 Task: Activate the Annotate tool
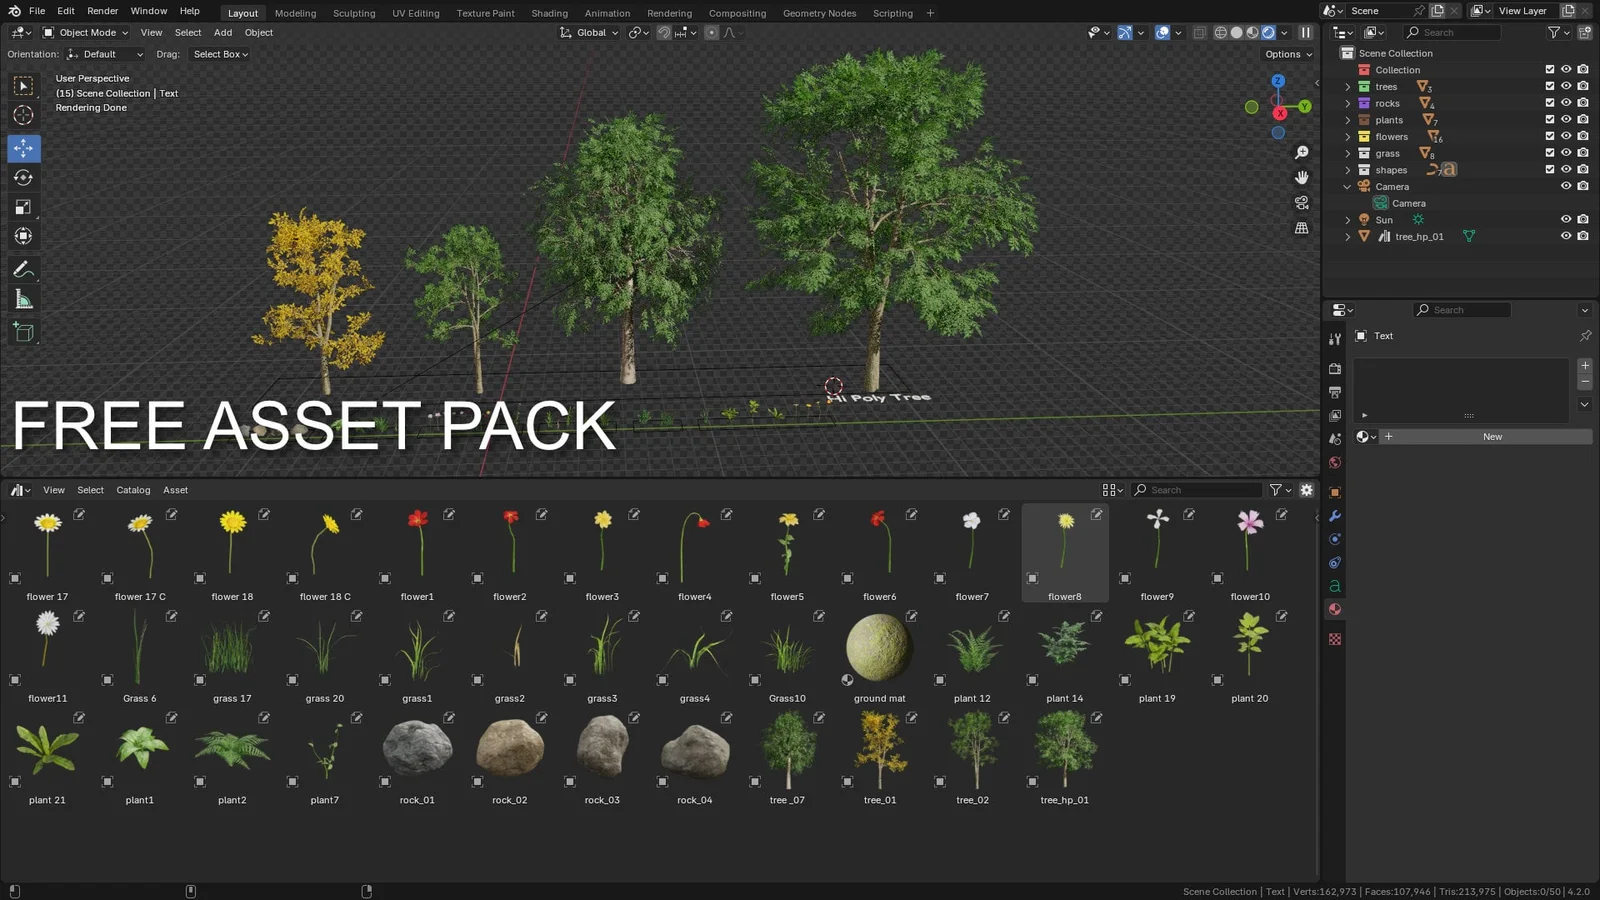pos(23,268)
